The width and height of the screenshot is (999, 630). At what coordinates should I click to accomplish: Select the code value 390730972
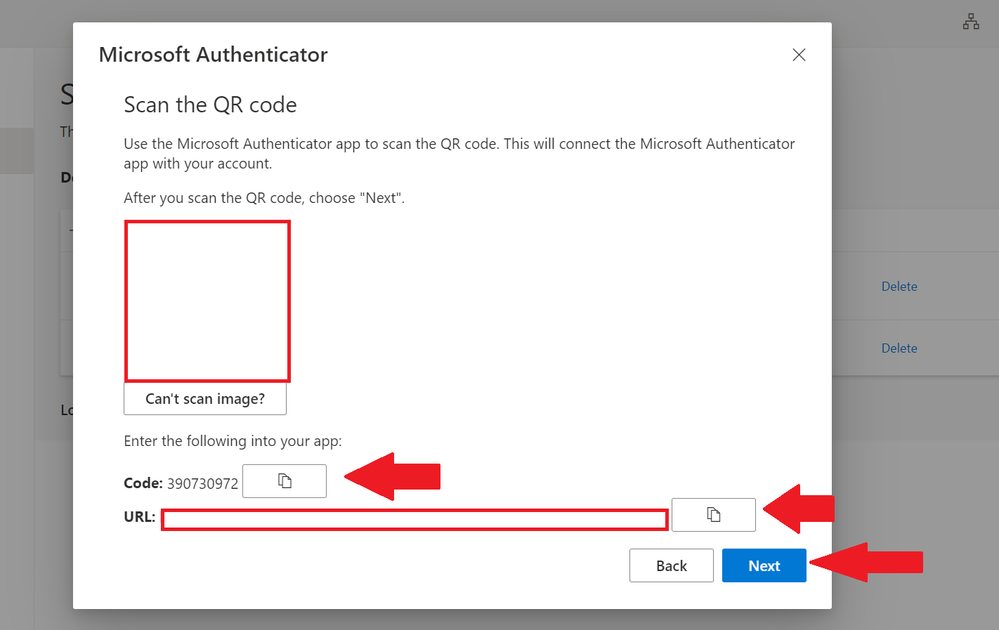[x=203, y=483]
